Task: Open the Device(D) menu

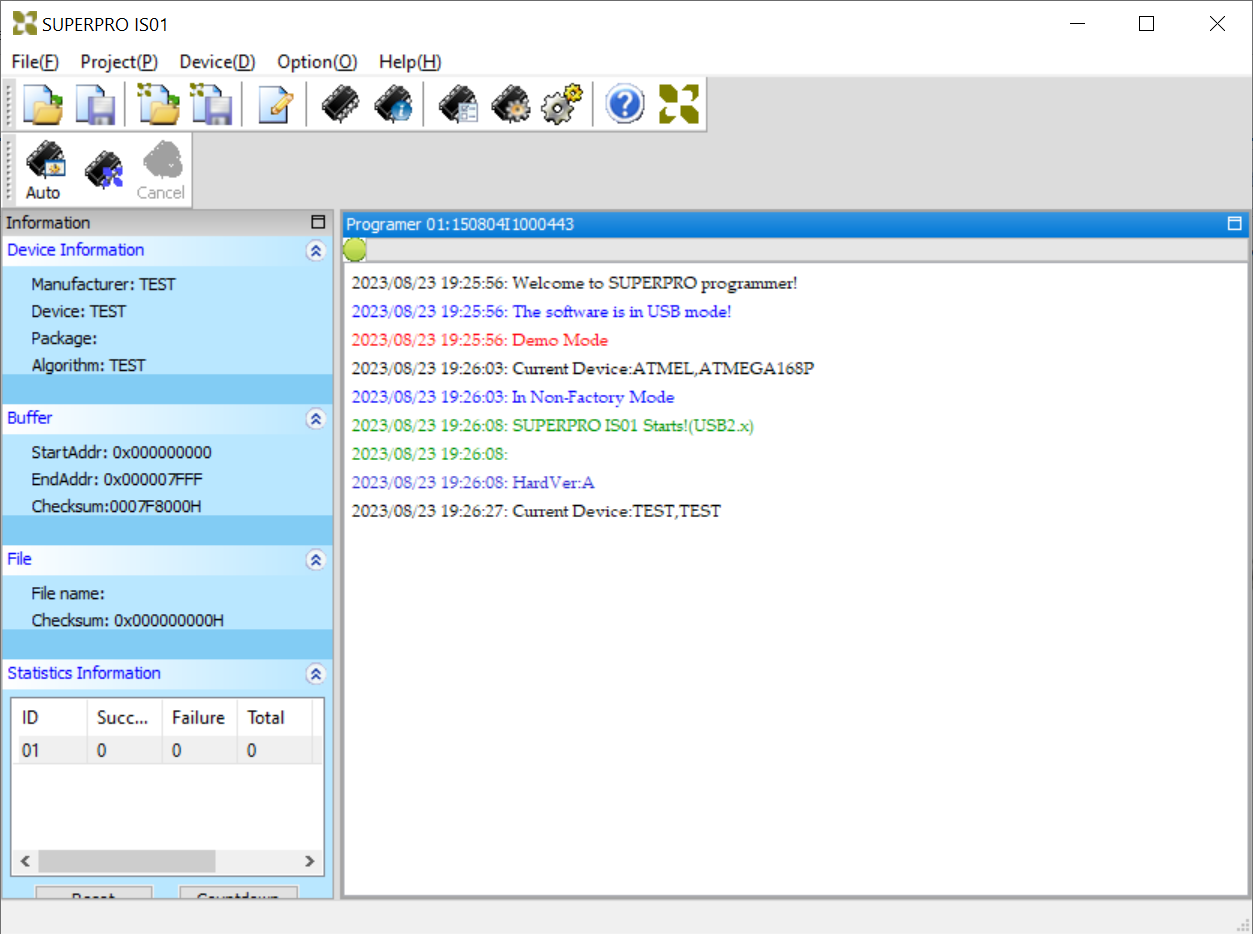Action: click(217, 62)
